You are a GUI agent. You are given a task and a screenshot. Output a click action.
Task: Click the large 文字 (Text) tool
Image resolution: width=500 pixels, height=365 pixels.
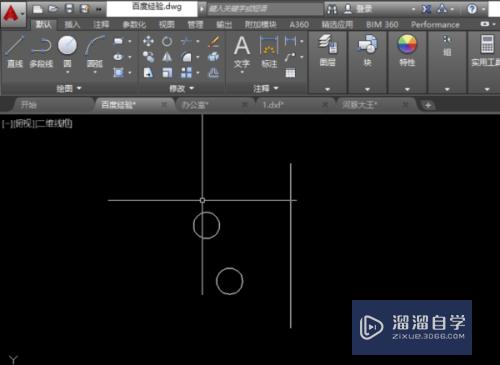click(242, 53)
